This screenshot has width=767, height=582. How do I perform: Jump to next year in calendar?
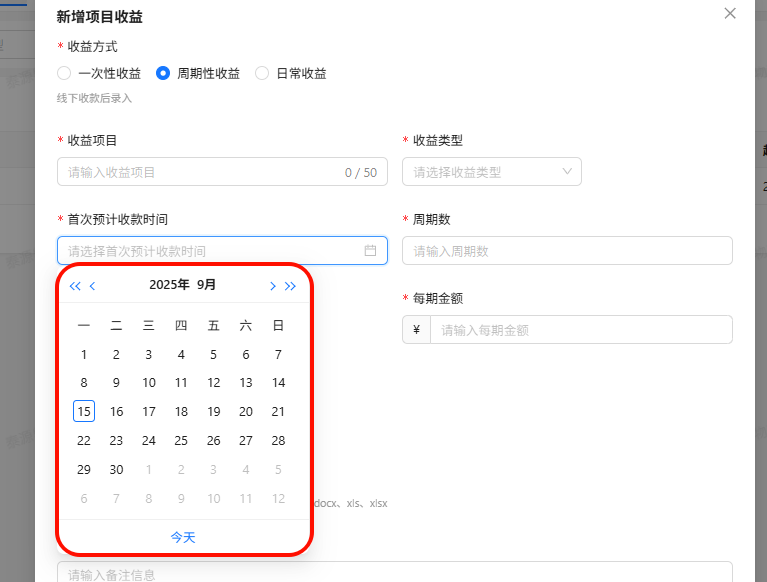291,286
